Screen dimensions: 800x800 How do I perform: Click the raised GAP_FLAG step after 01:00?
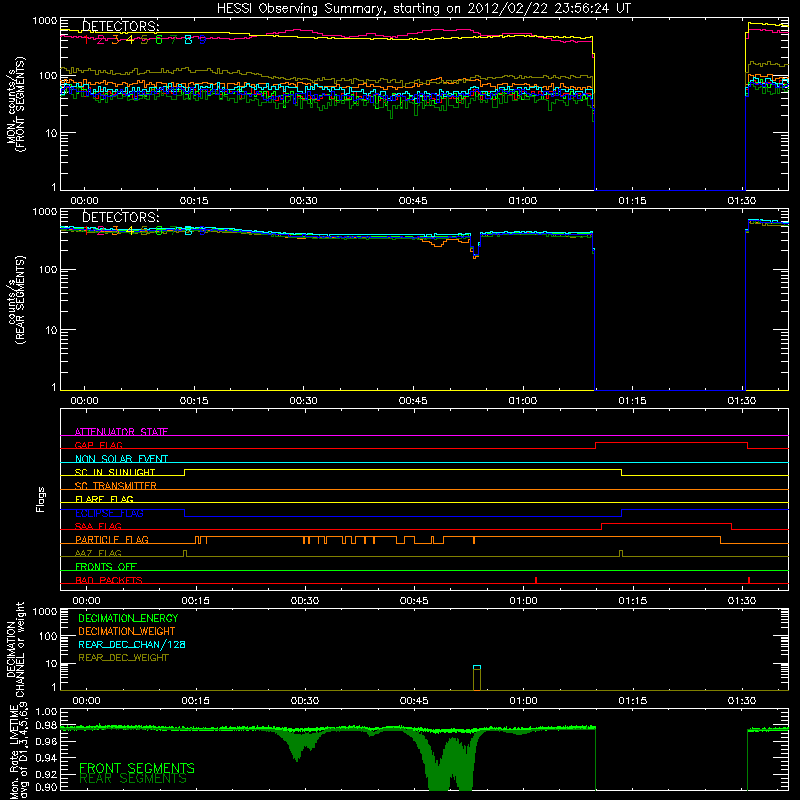point(671,443)
